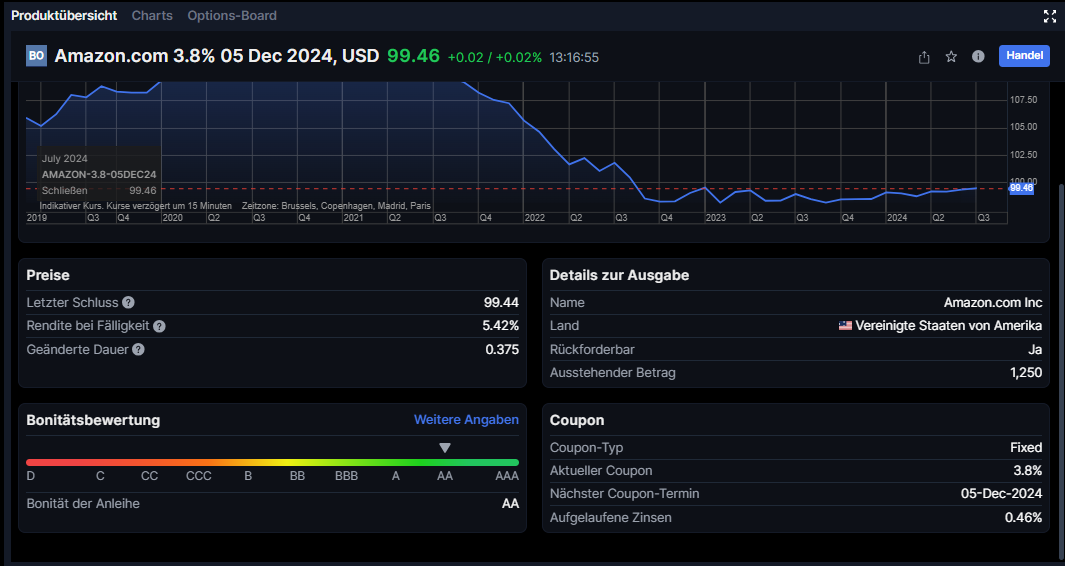Screen dimensions: 1065x566
Task: Open help icon for Geänderte Dauer
Action: click(x=138, y=350)
